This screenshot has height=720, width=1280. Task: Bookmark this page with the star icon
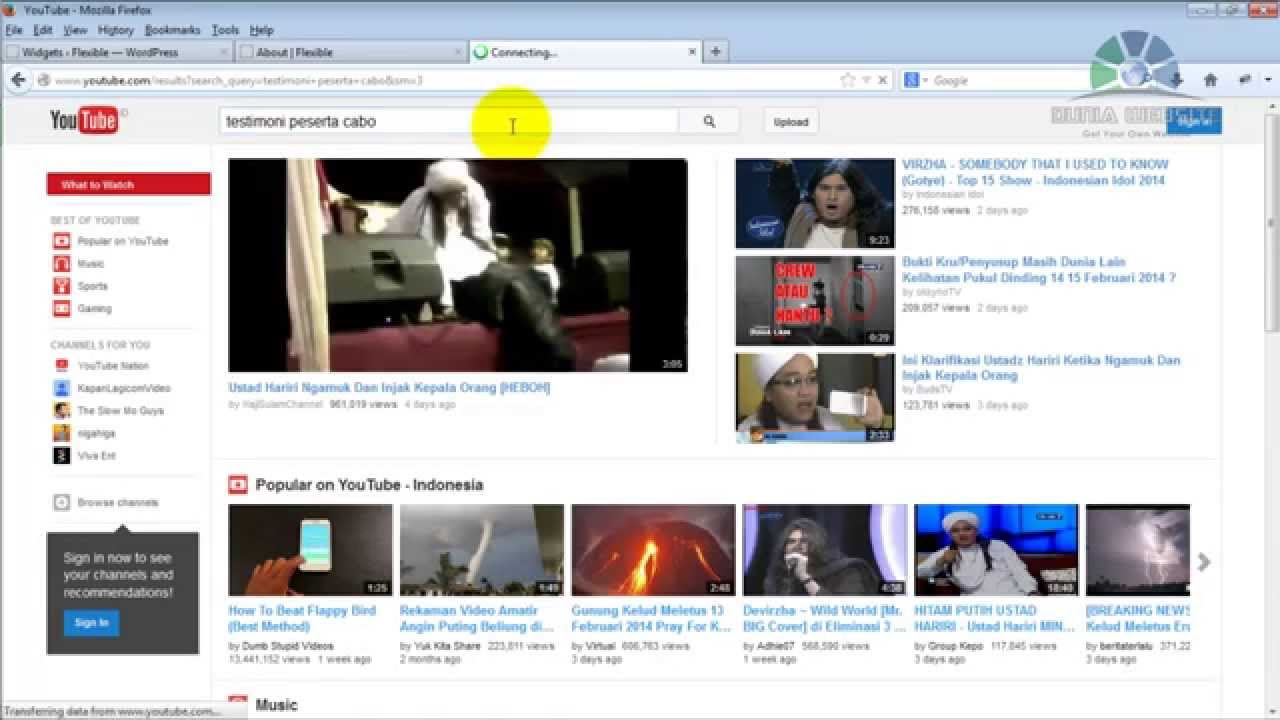[848, 80]
